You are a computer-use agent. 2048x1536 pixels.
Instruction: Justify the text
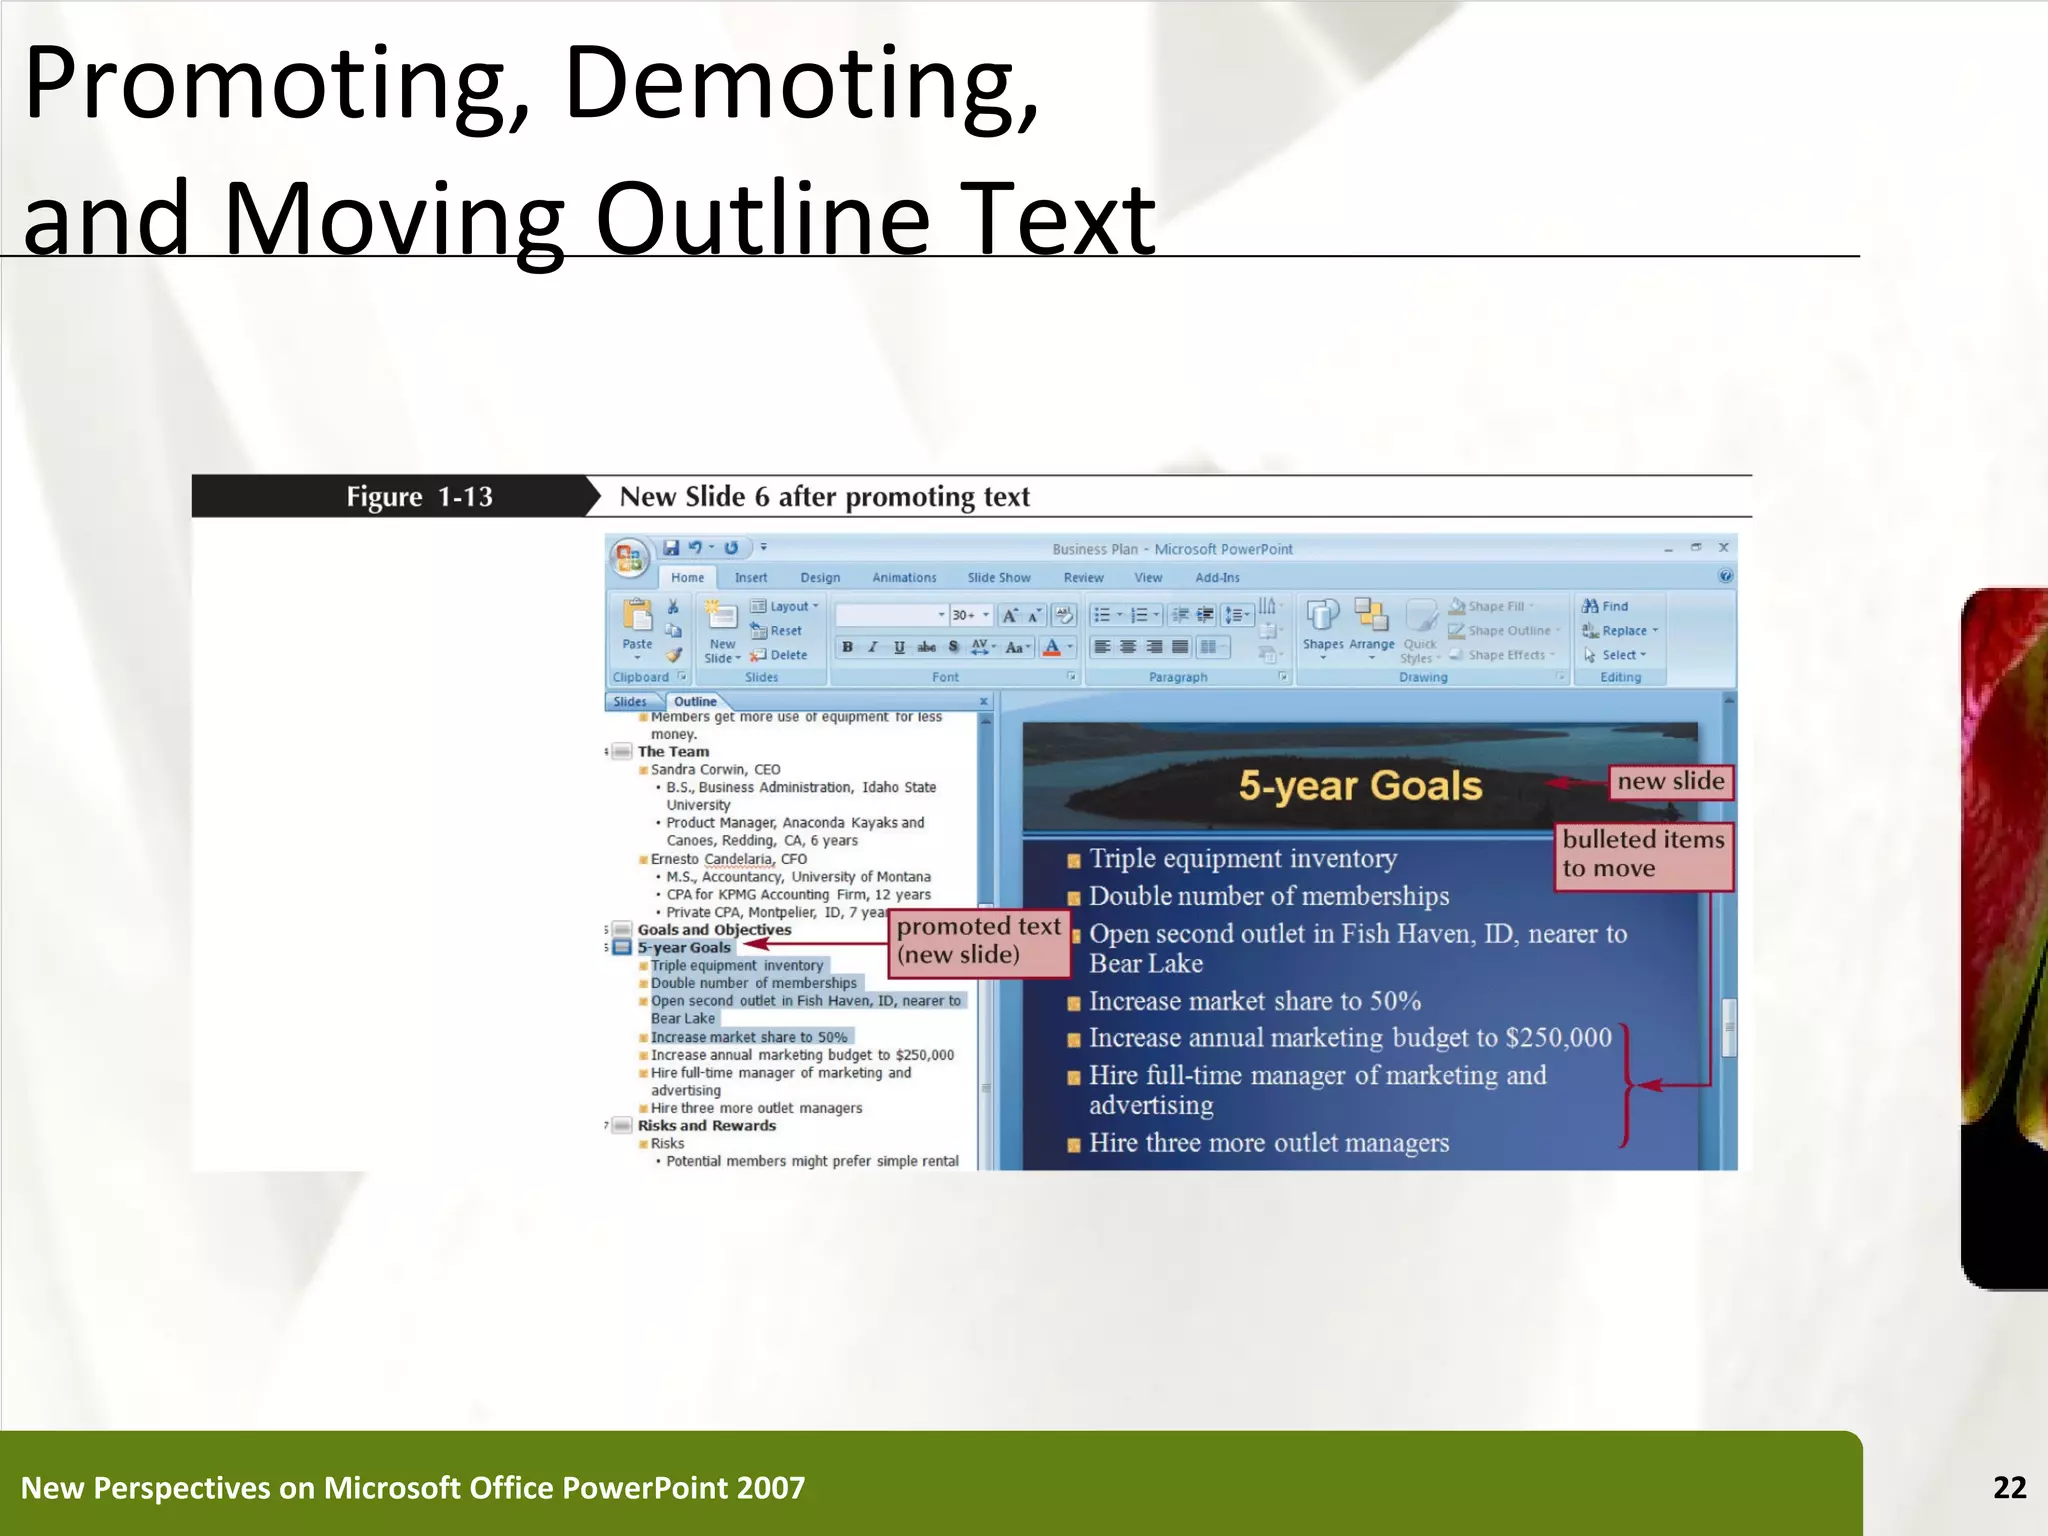click(x=1180, y=647)
